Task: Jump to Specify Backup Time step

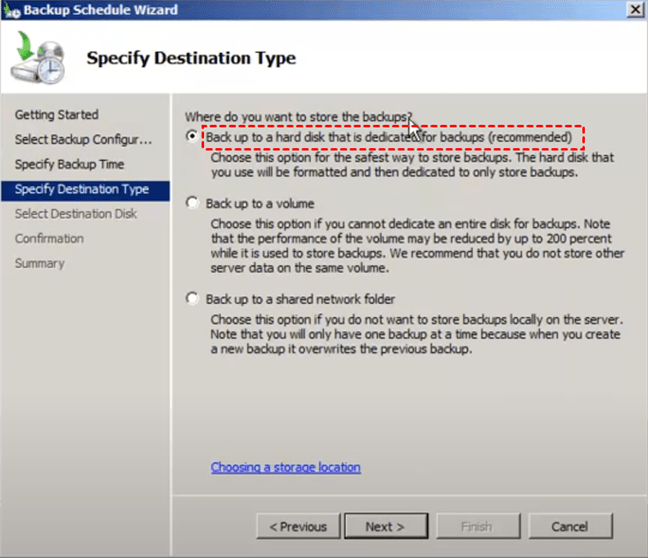Action: [69, 164]
